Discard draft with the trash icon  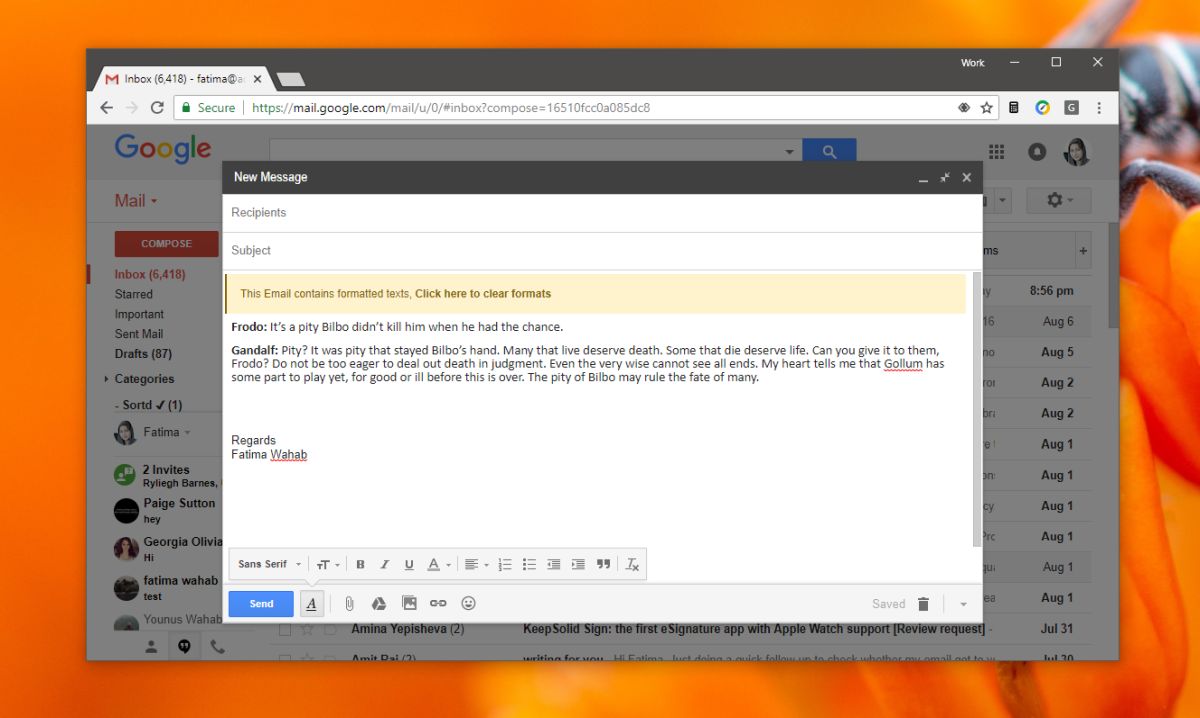923,604
